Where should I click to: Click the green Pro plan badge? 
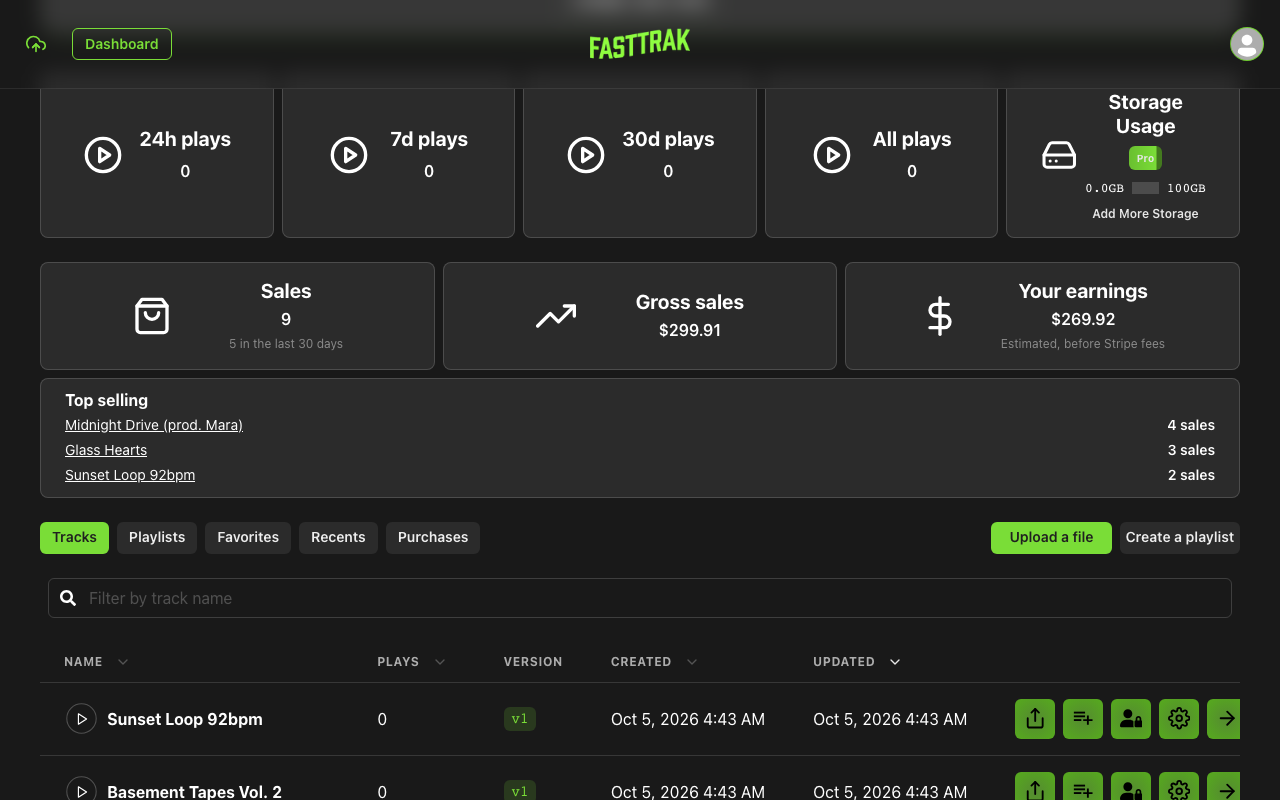pos(1145,158)
